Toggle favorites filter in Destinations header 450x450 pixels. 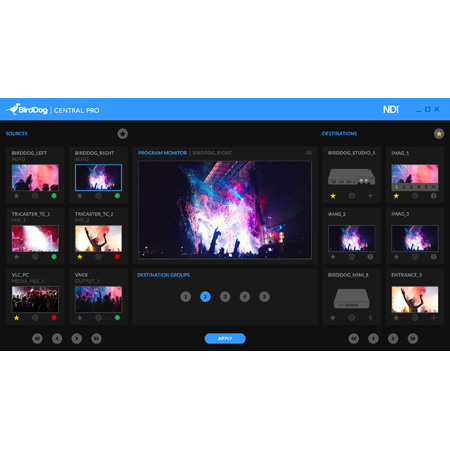pos(439,134)
